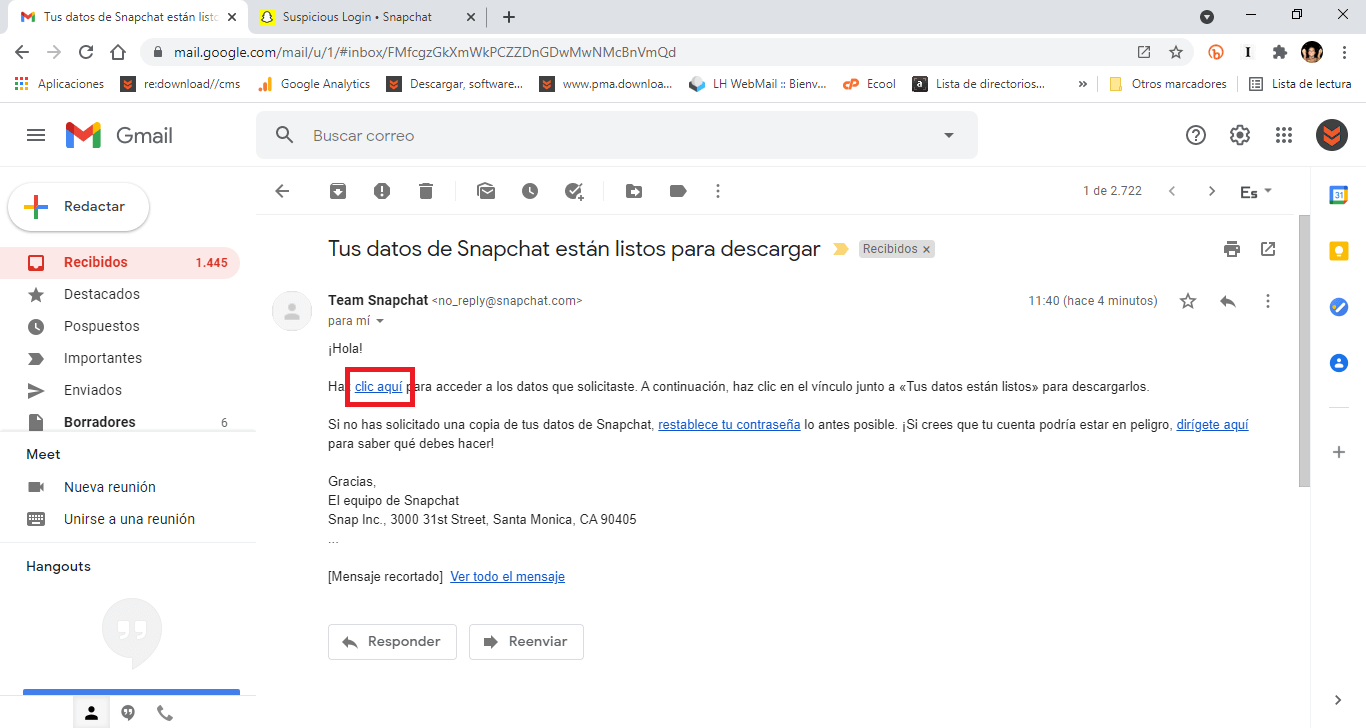This screenshot has height=728, width=1366.
Task: Collapse side panel chevron at bottom
Action: pos(1338,700)
